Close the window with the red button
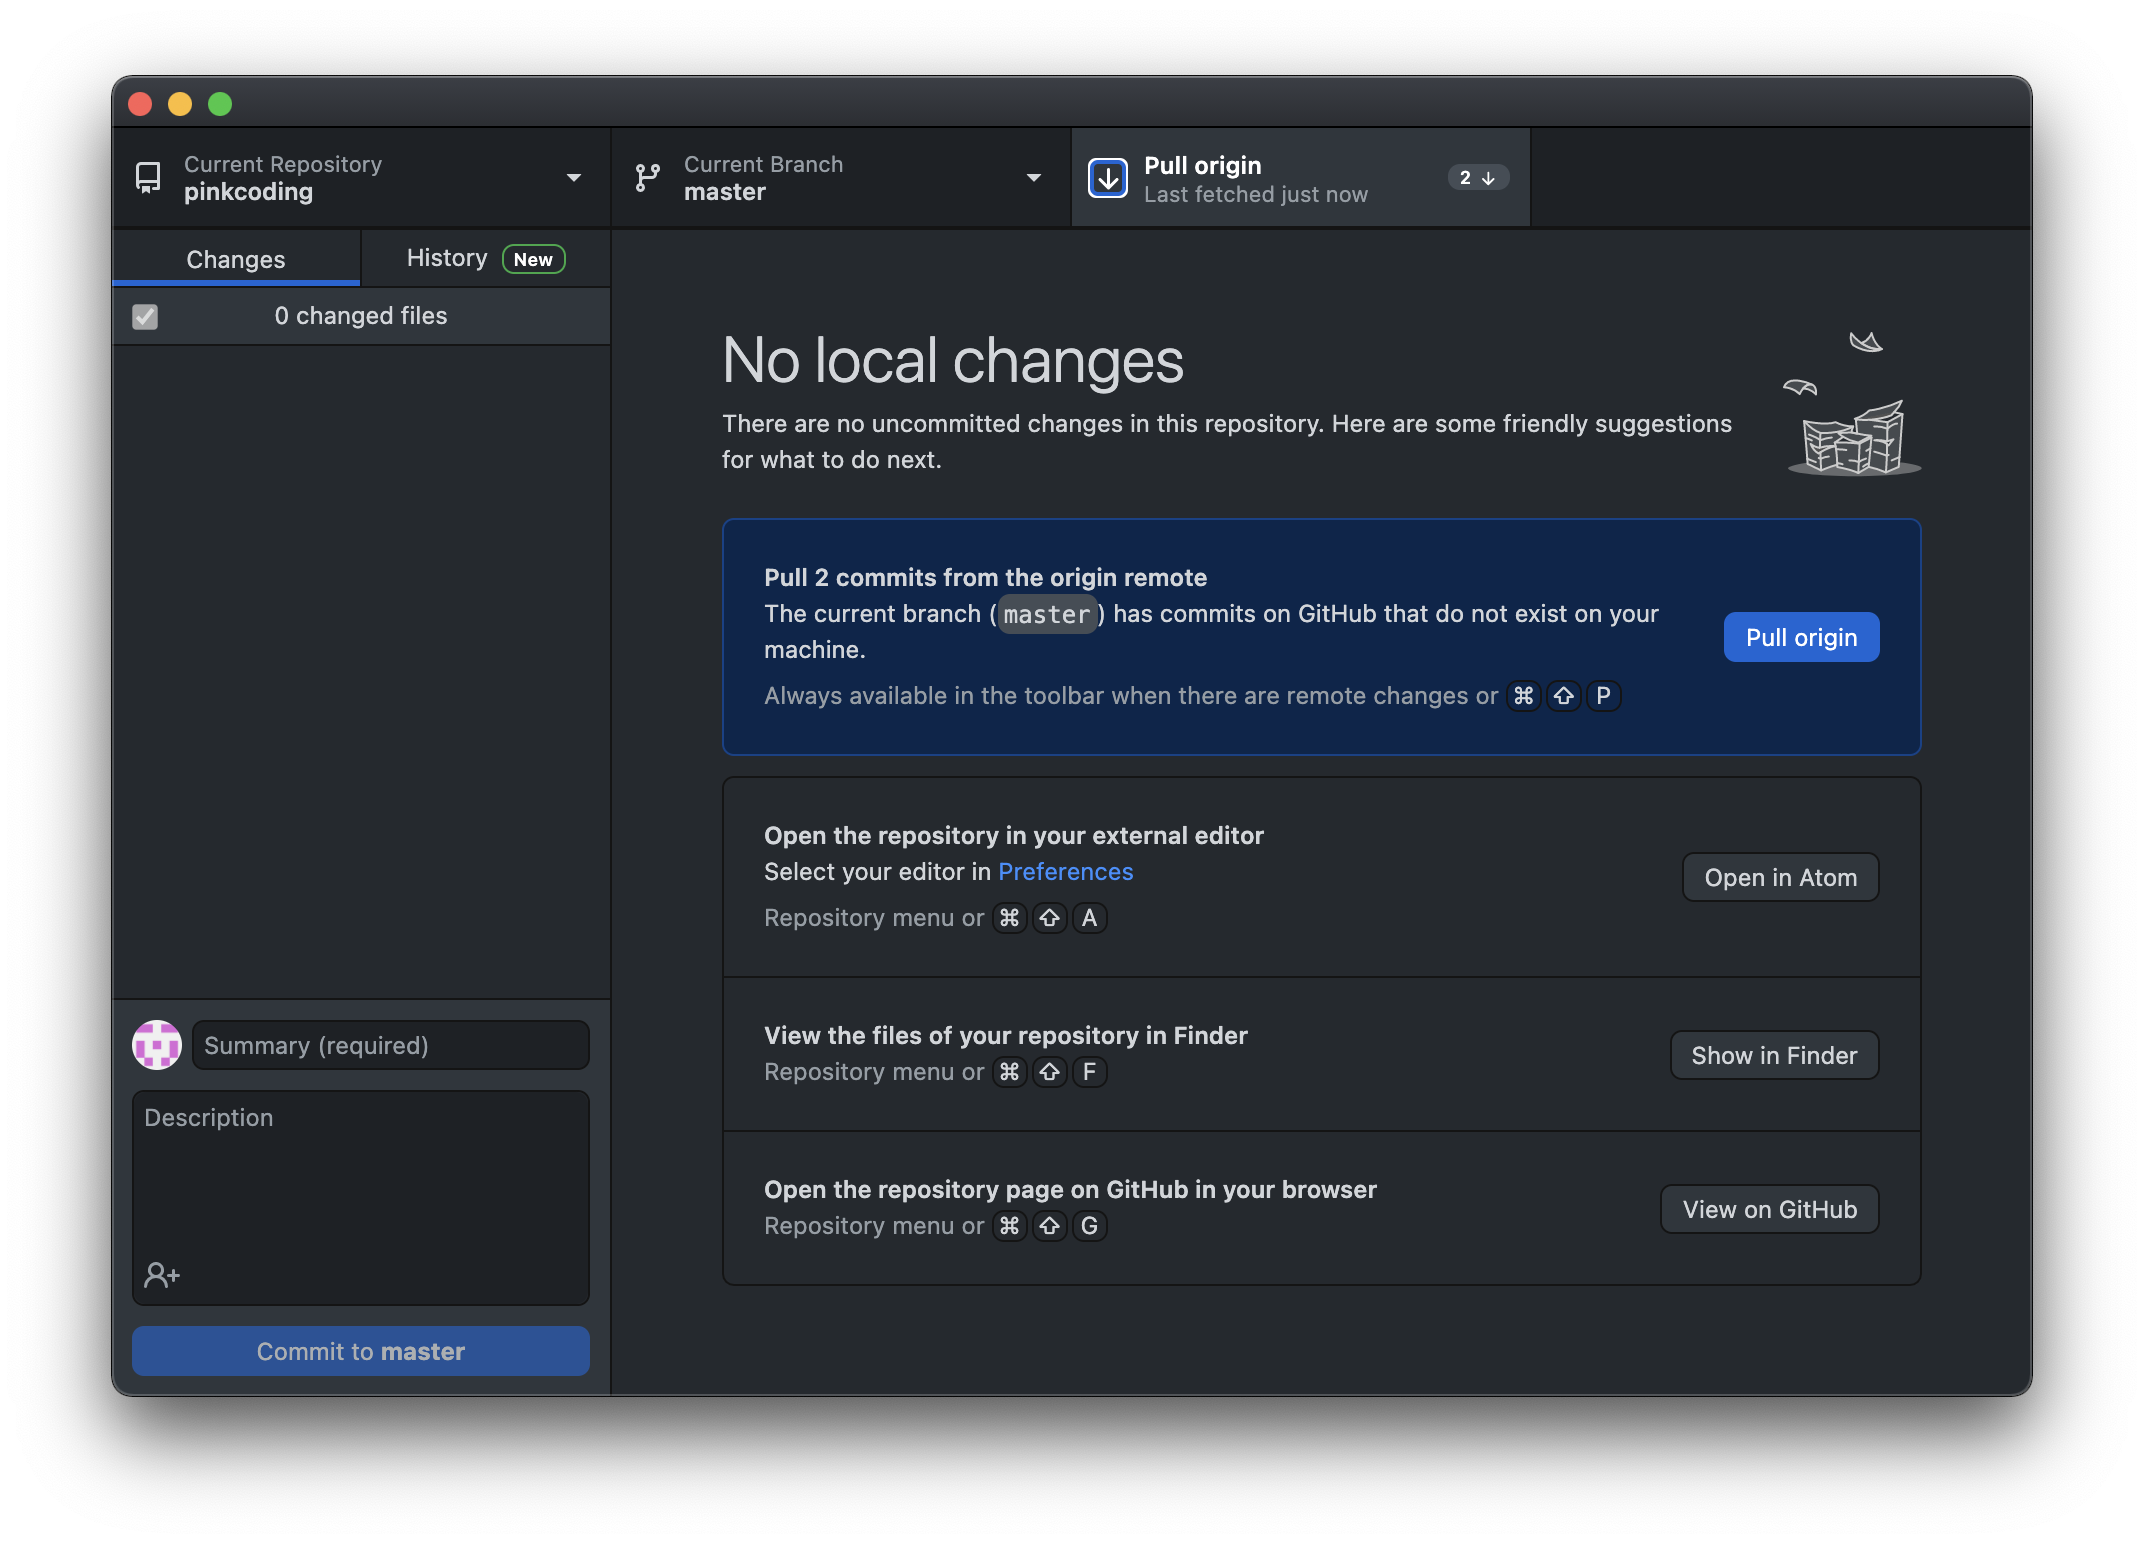2144x1544 pixels. pos(140,104)
